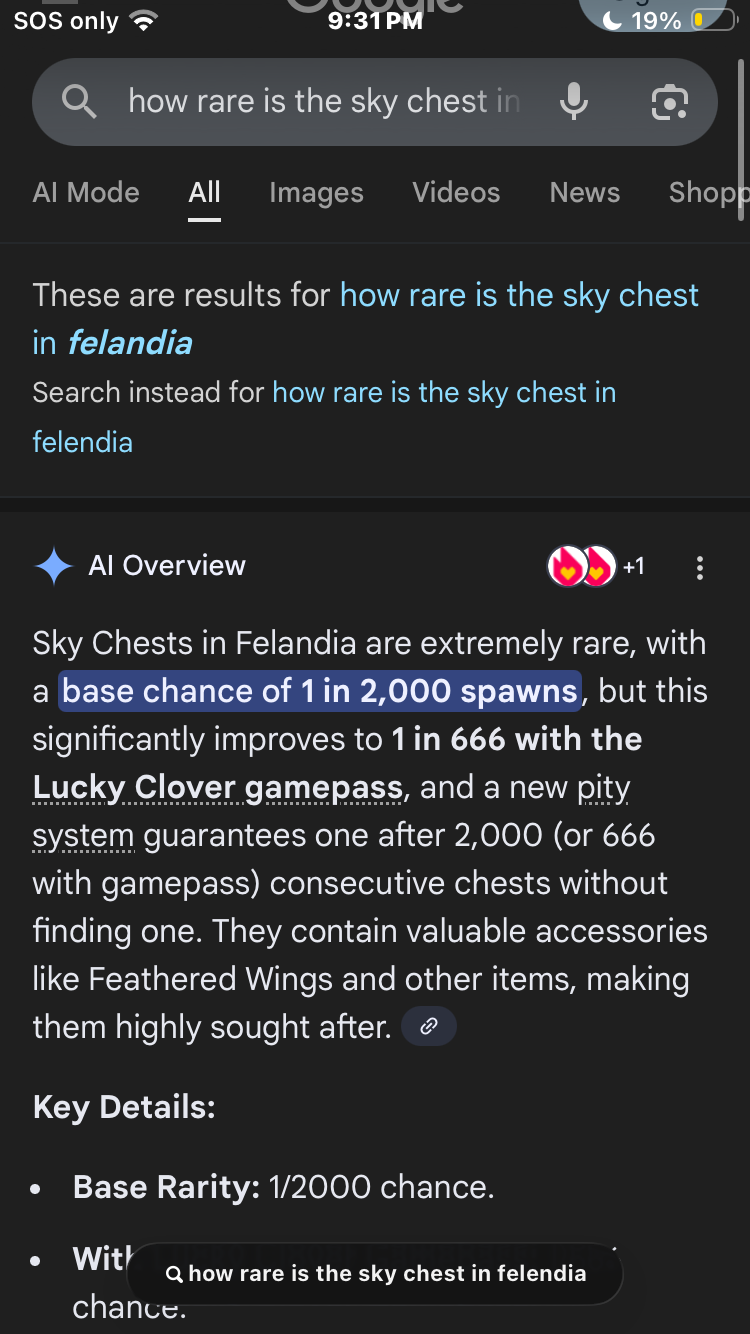
Task: Tap the underlined Lucky Clover gamepass term
Action: [217, 788]
